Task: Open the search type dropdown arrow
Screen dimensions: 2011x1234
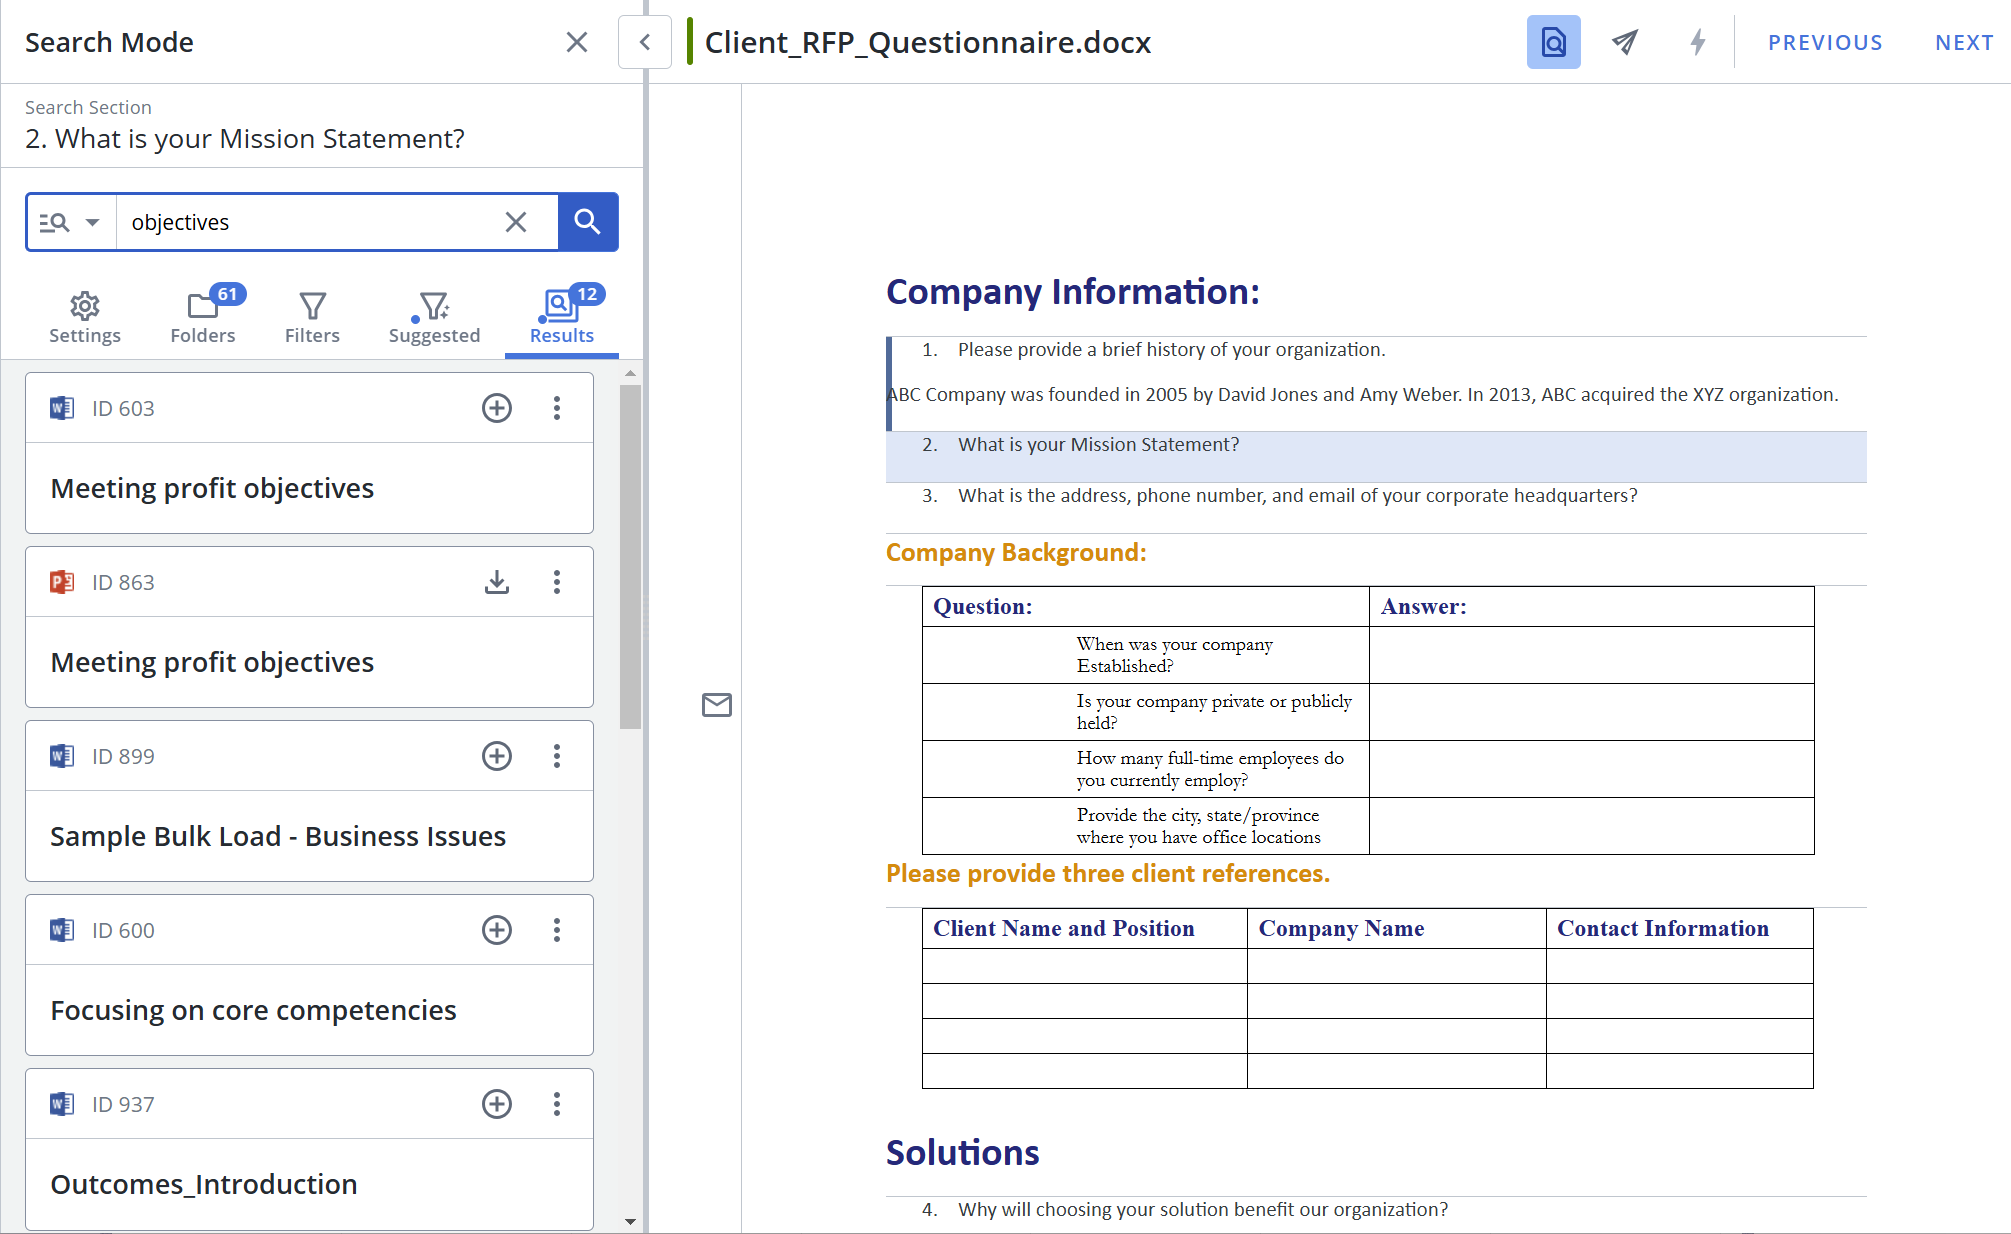Action: [93, 222]
